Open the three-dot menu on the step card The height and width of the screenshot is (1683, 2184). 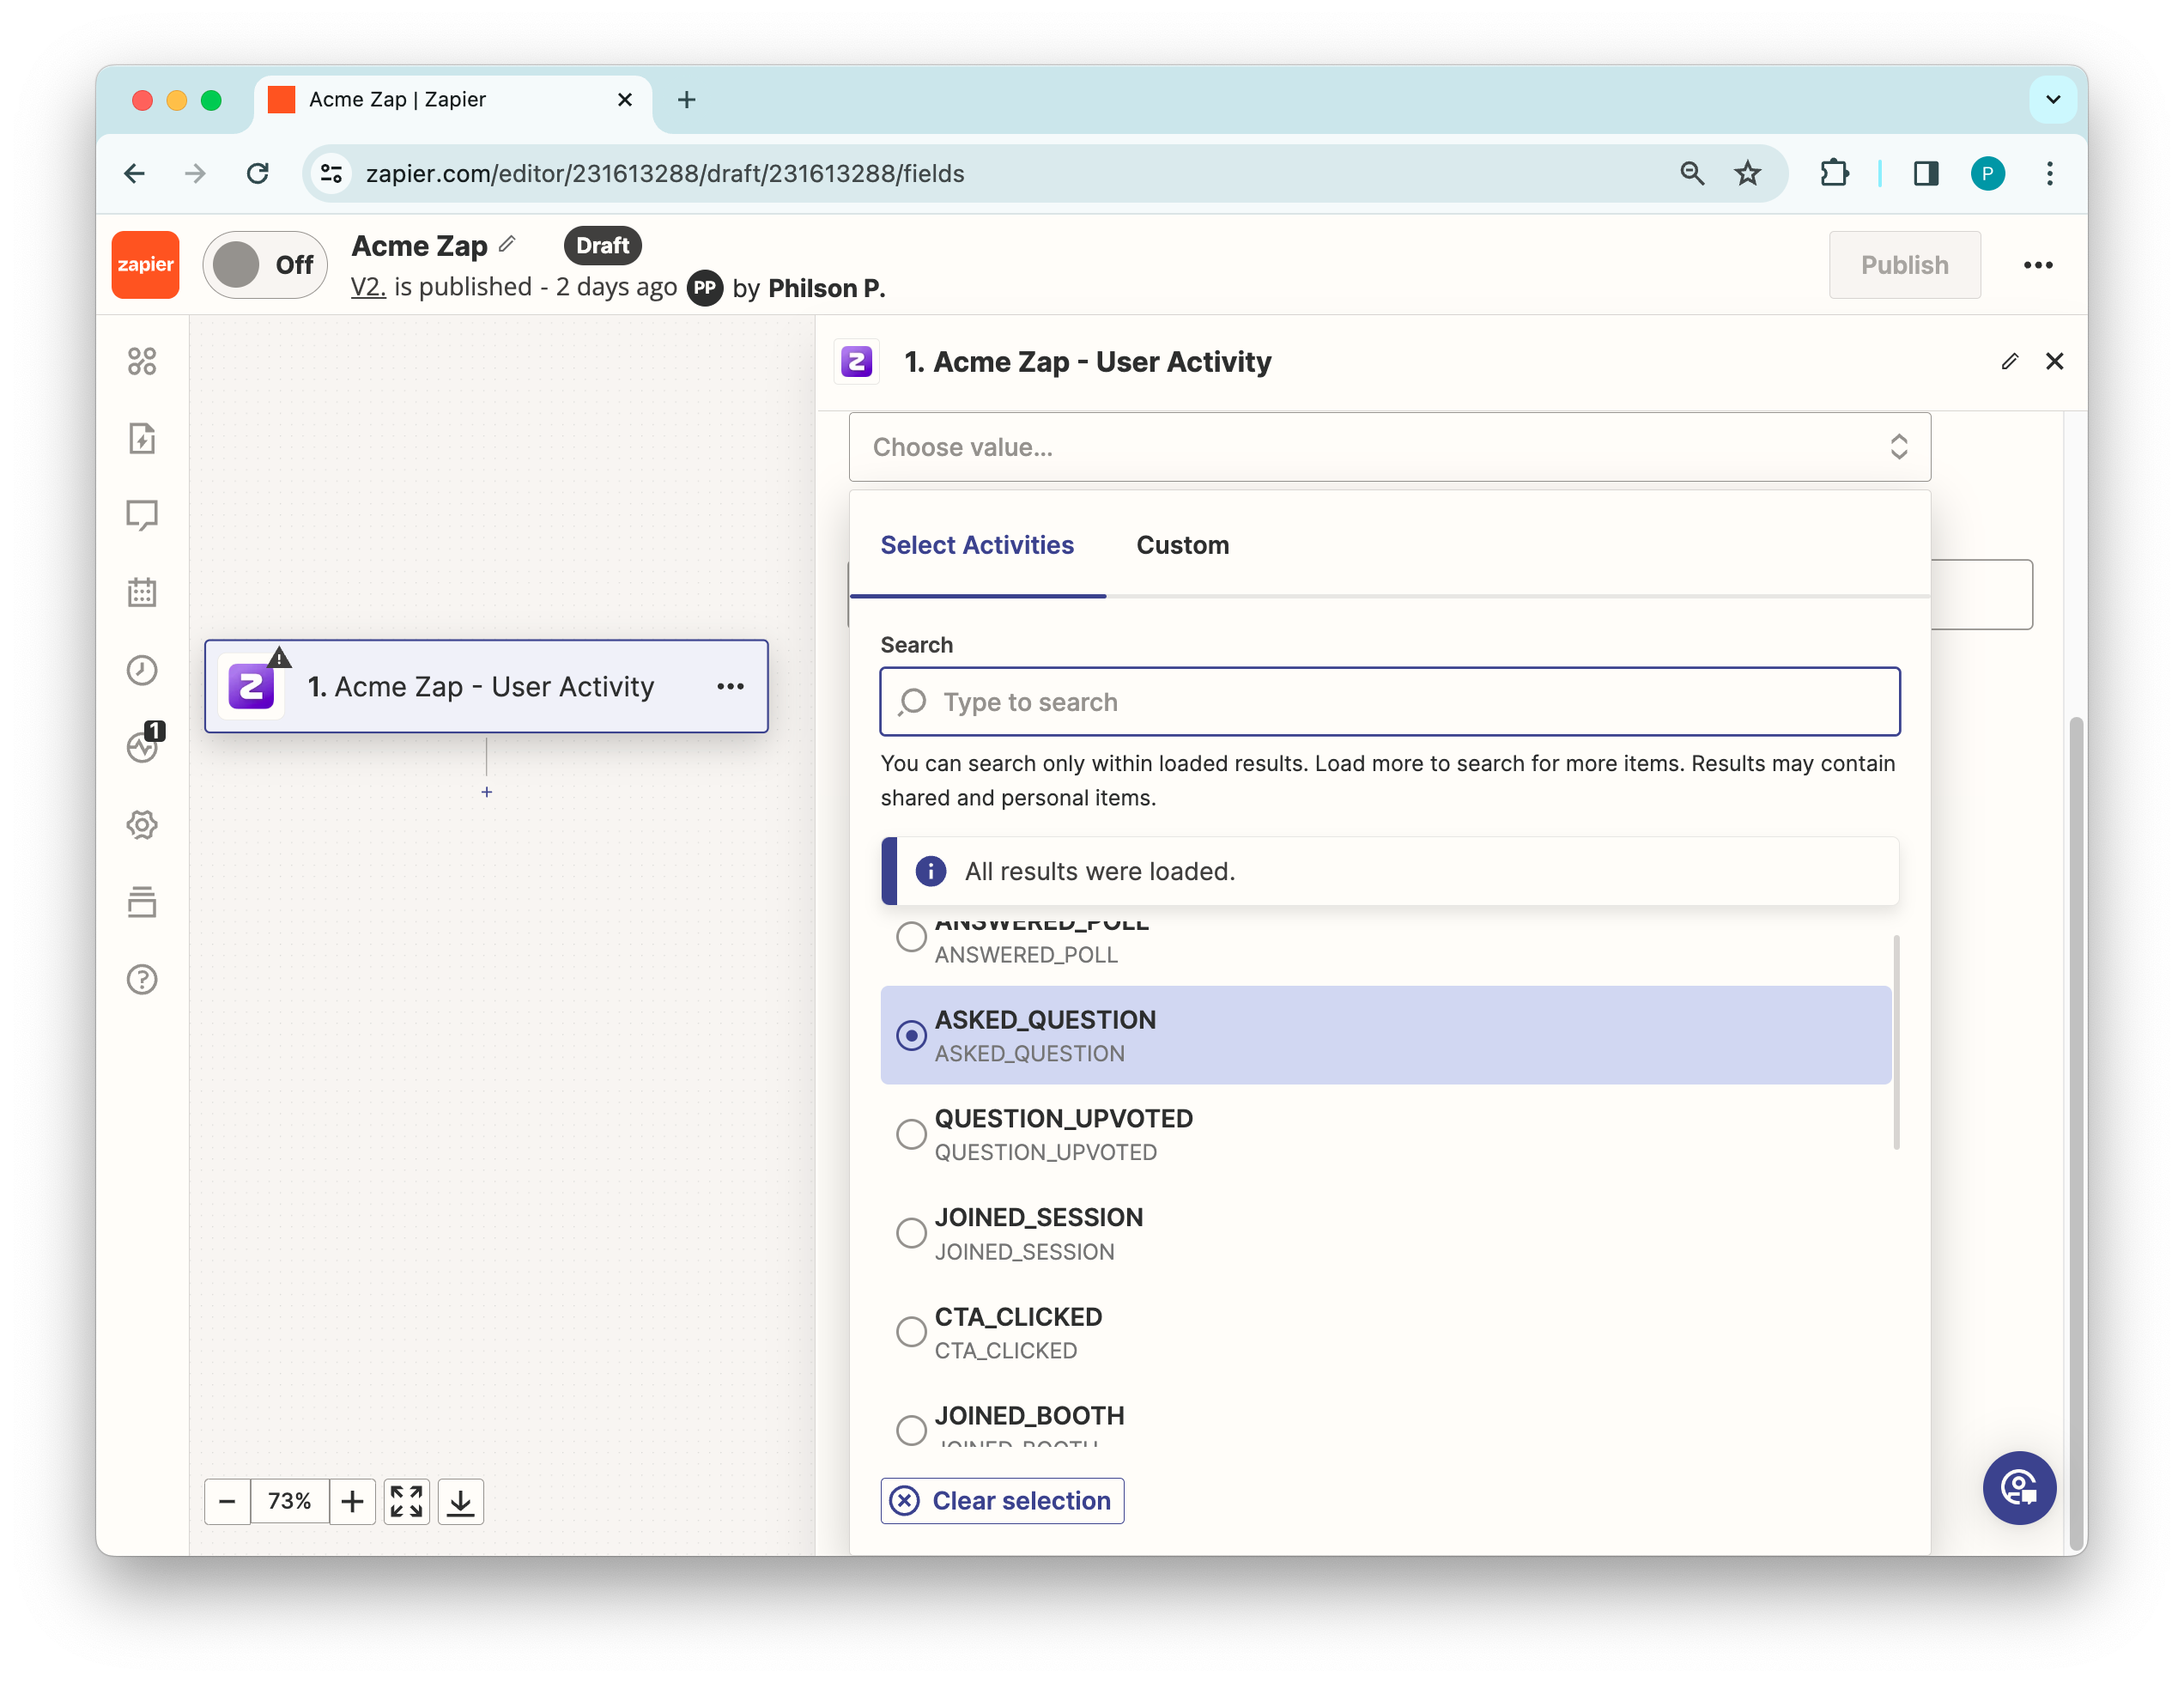coord(730,686)
